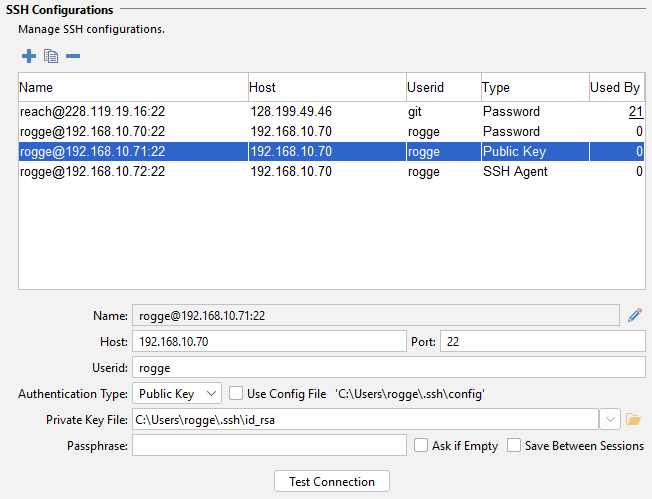The width and height of the screenshot is (652, 499).
Task: Click the Userid text field
Action: pos(389,367)
